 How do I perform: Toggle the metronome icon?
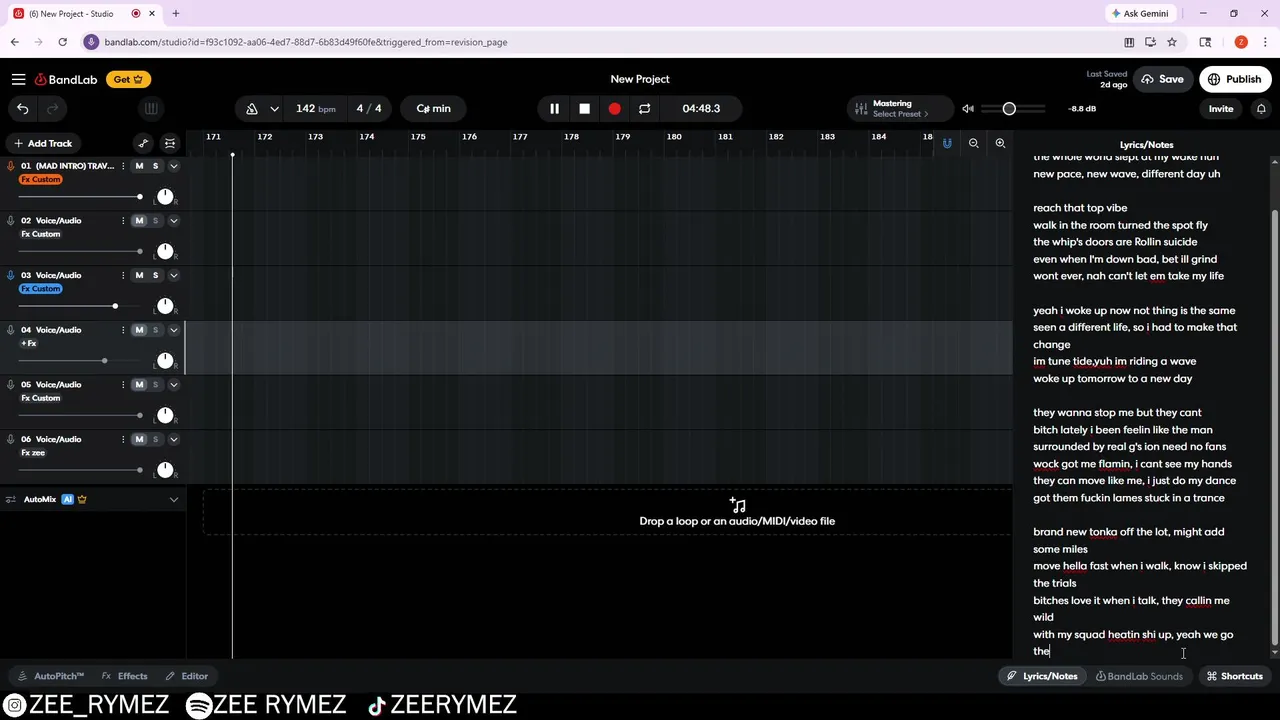[x=252, y=108]
